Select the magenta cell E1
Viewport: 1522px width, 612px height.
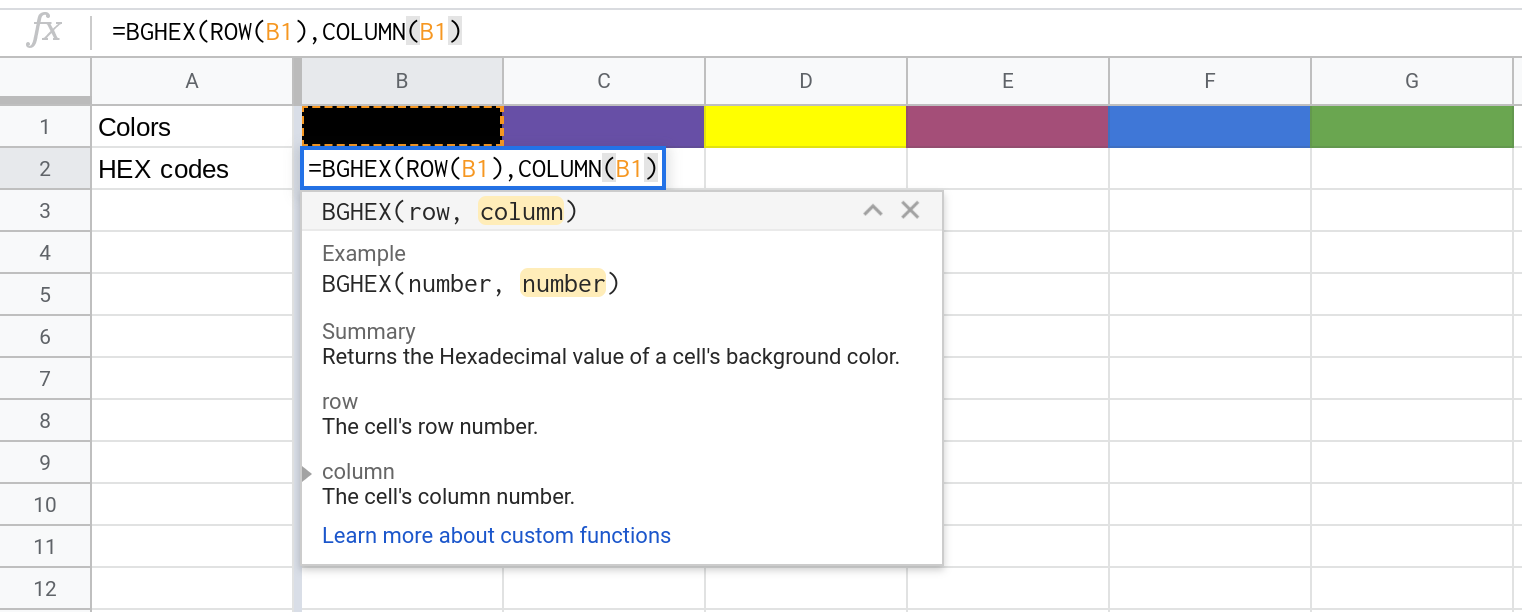click(1008, 127)
